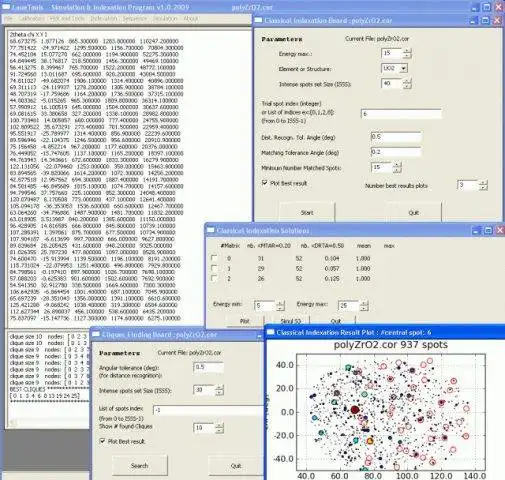Click the List of spots index field

click(x=208, y=410)
